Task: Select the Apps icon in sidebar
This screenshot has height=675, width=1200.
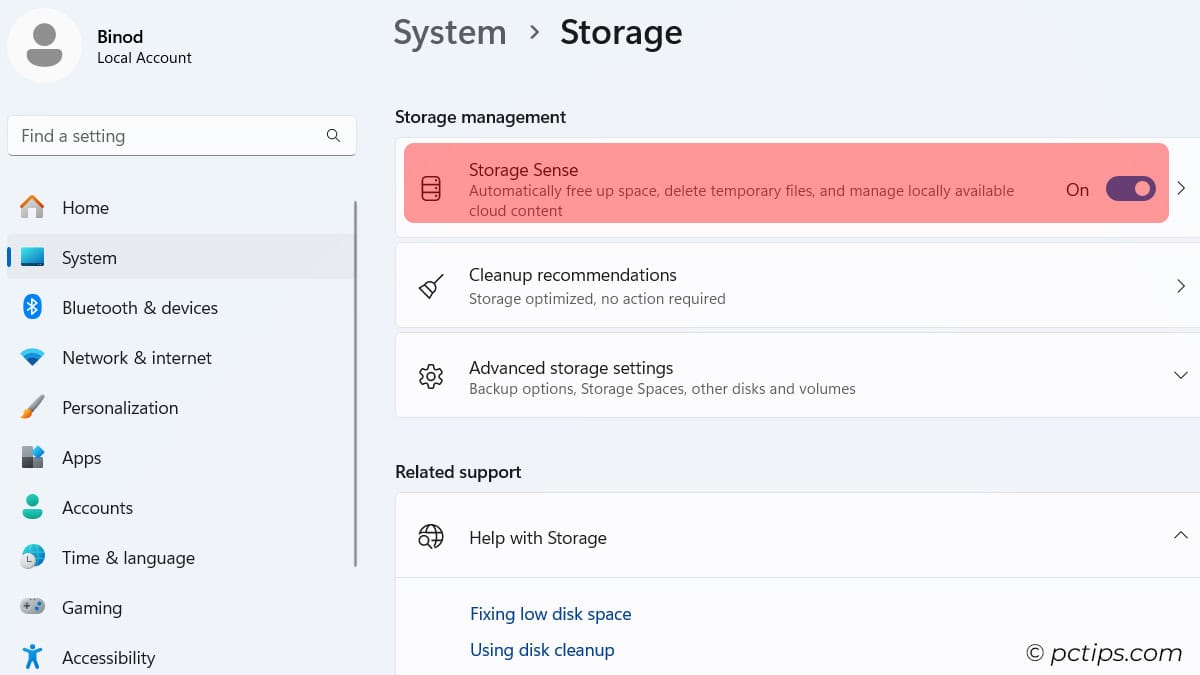Action: tap(32, 458)
